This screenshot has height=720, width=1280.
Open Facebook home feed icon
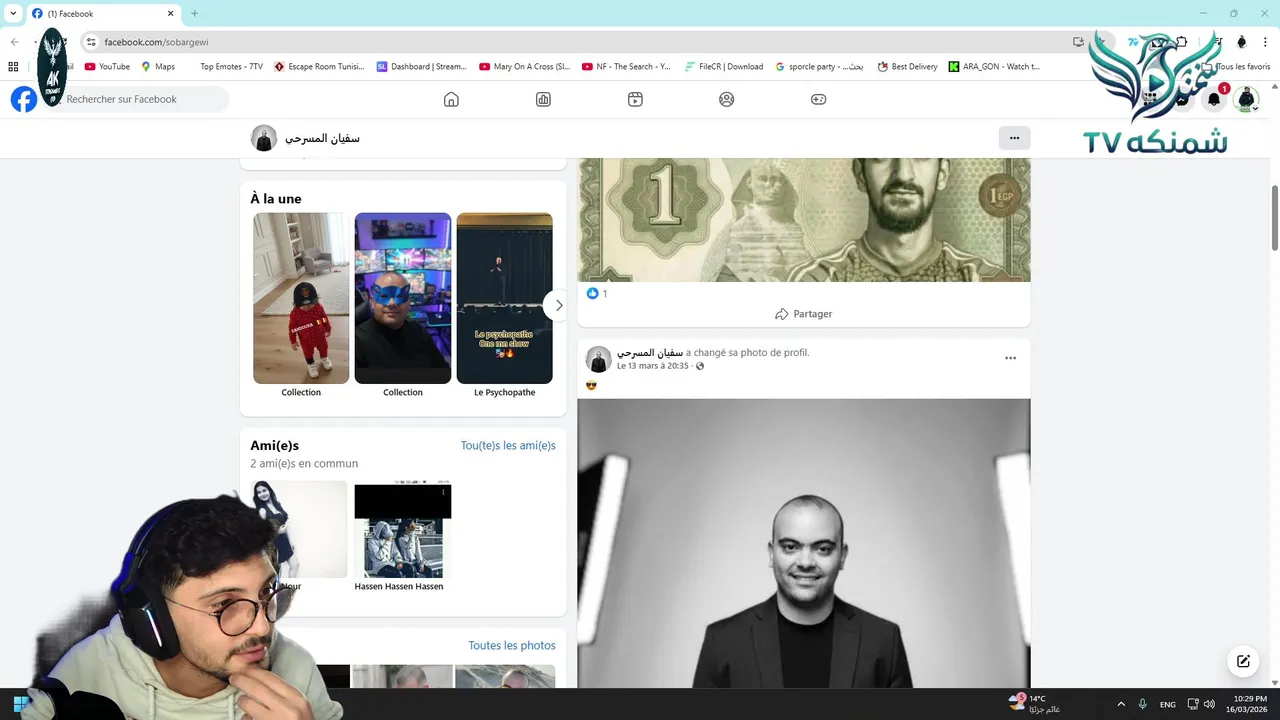(x=451, y=99)
